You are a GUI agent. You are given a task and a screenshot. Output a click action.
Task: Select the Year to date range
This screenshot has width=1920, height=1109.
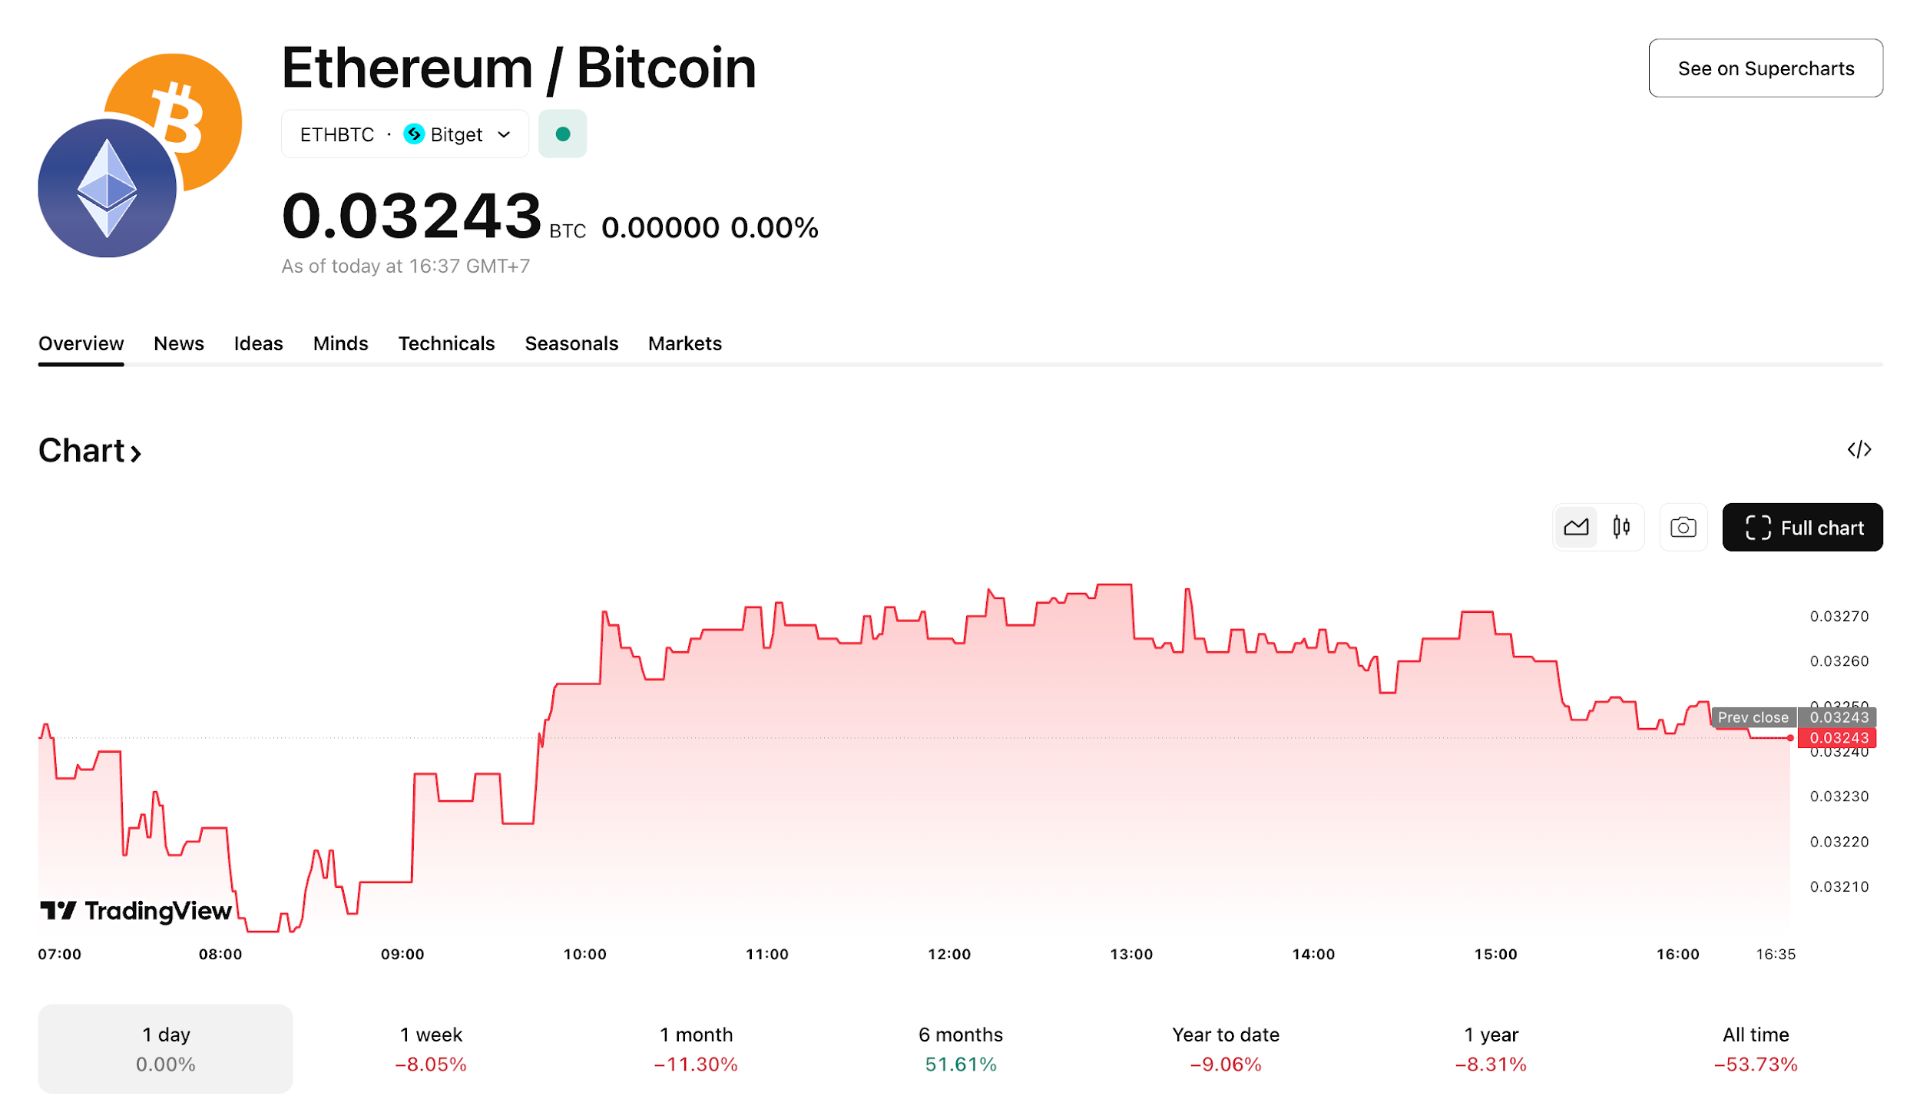[1226, 1049]
